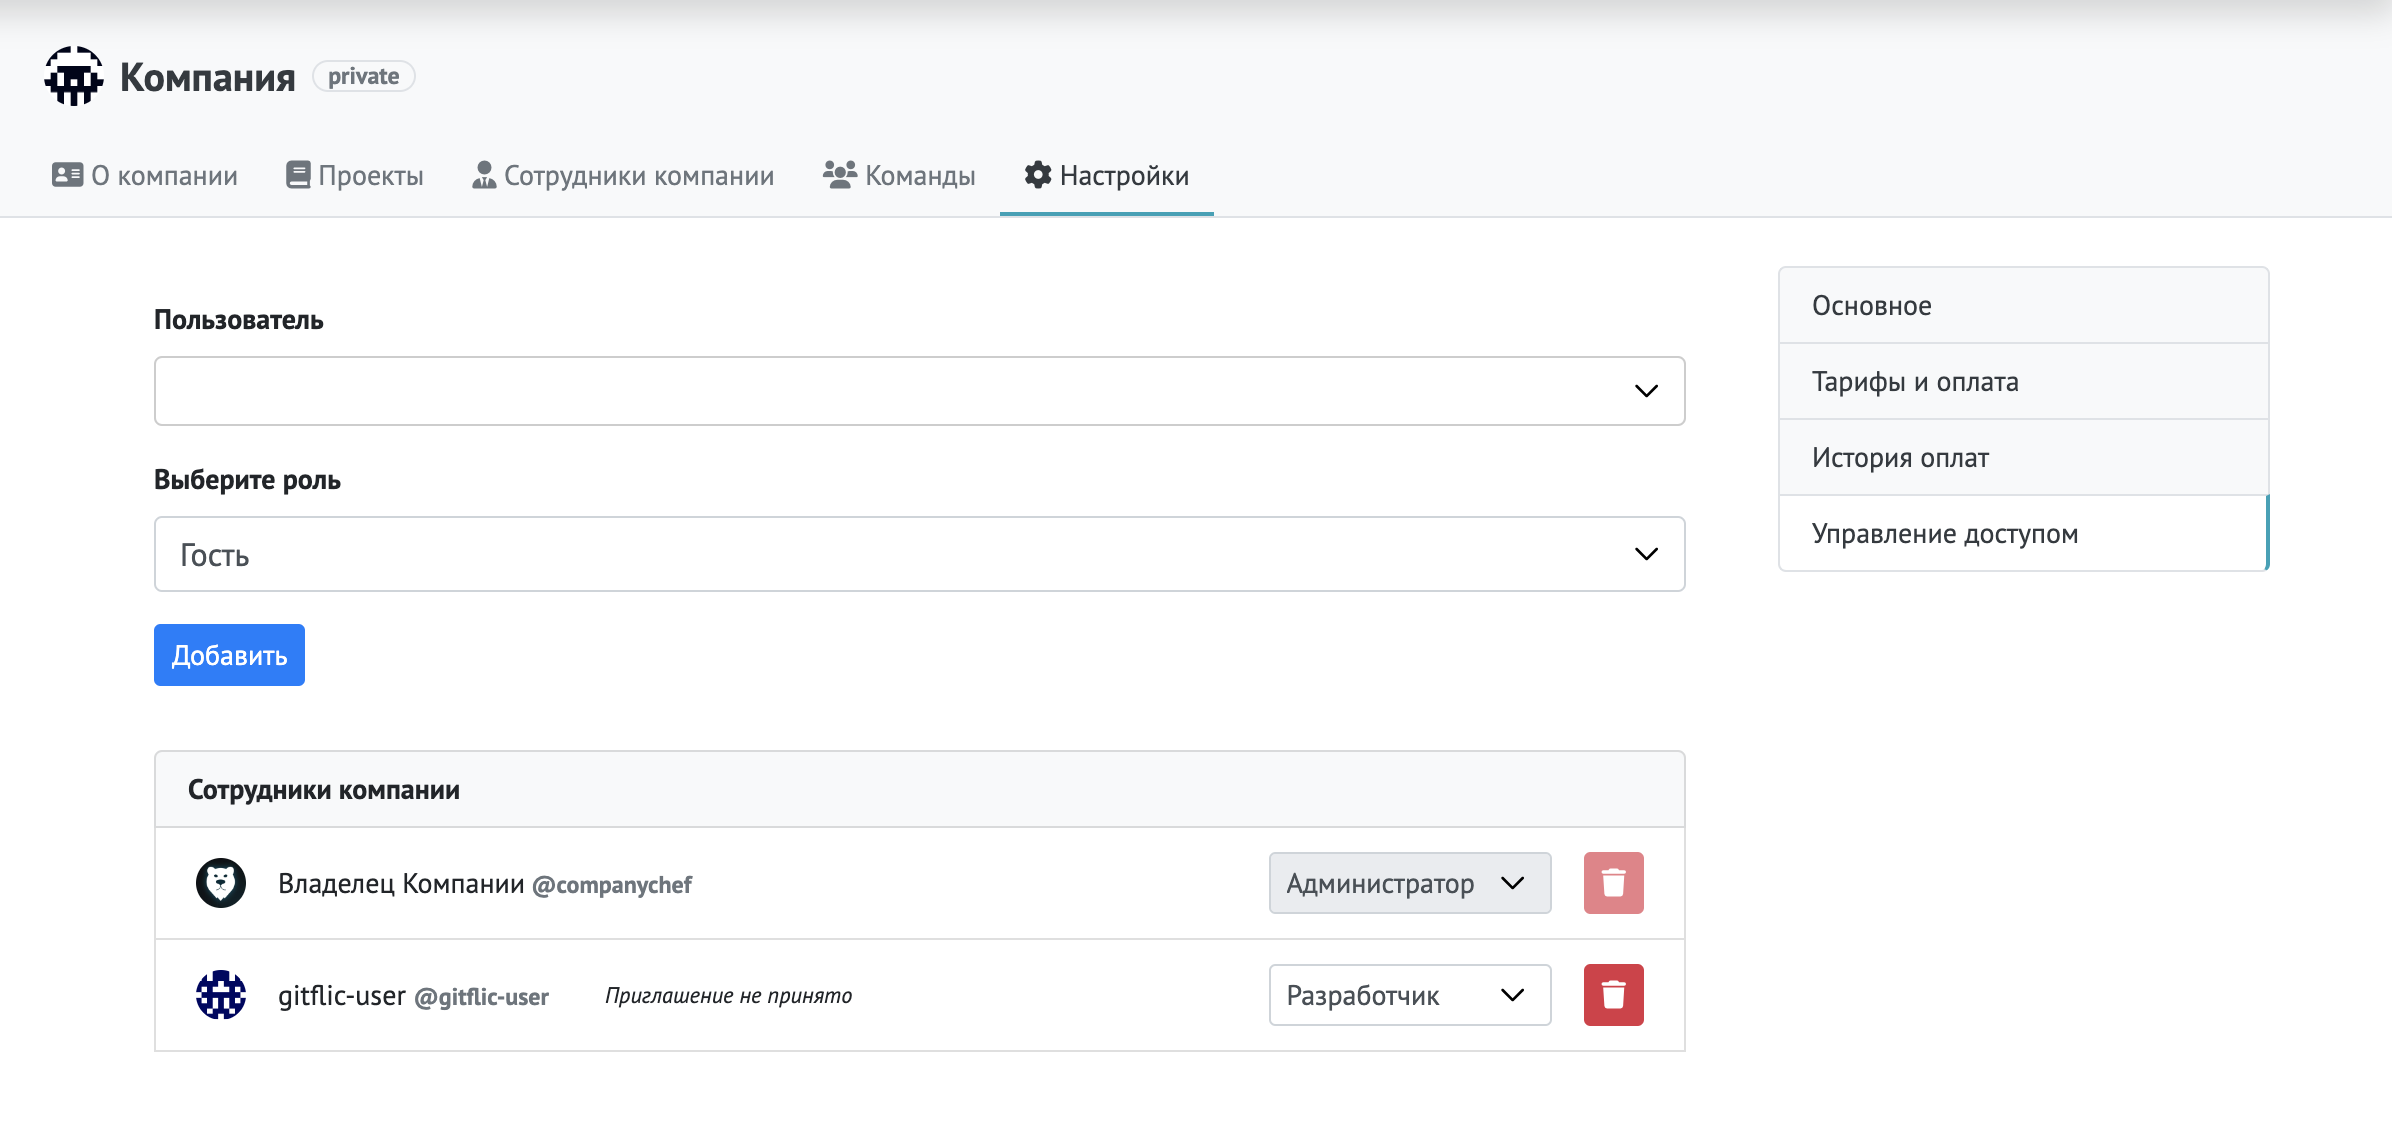Click Владелец Компании bear avatar
Viewport: 2392px width, 1126px height.
pos(221,883)
